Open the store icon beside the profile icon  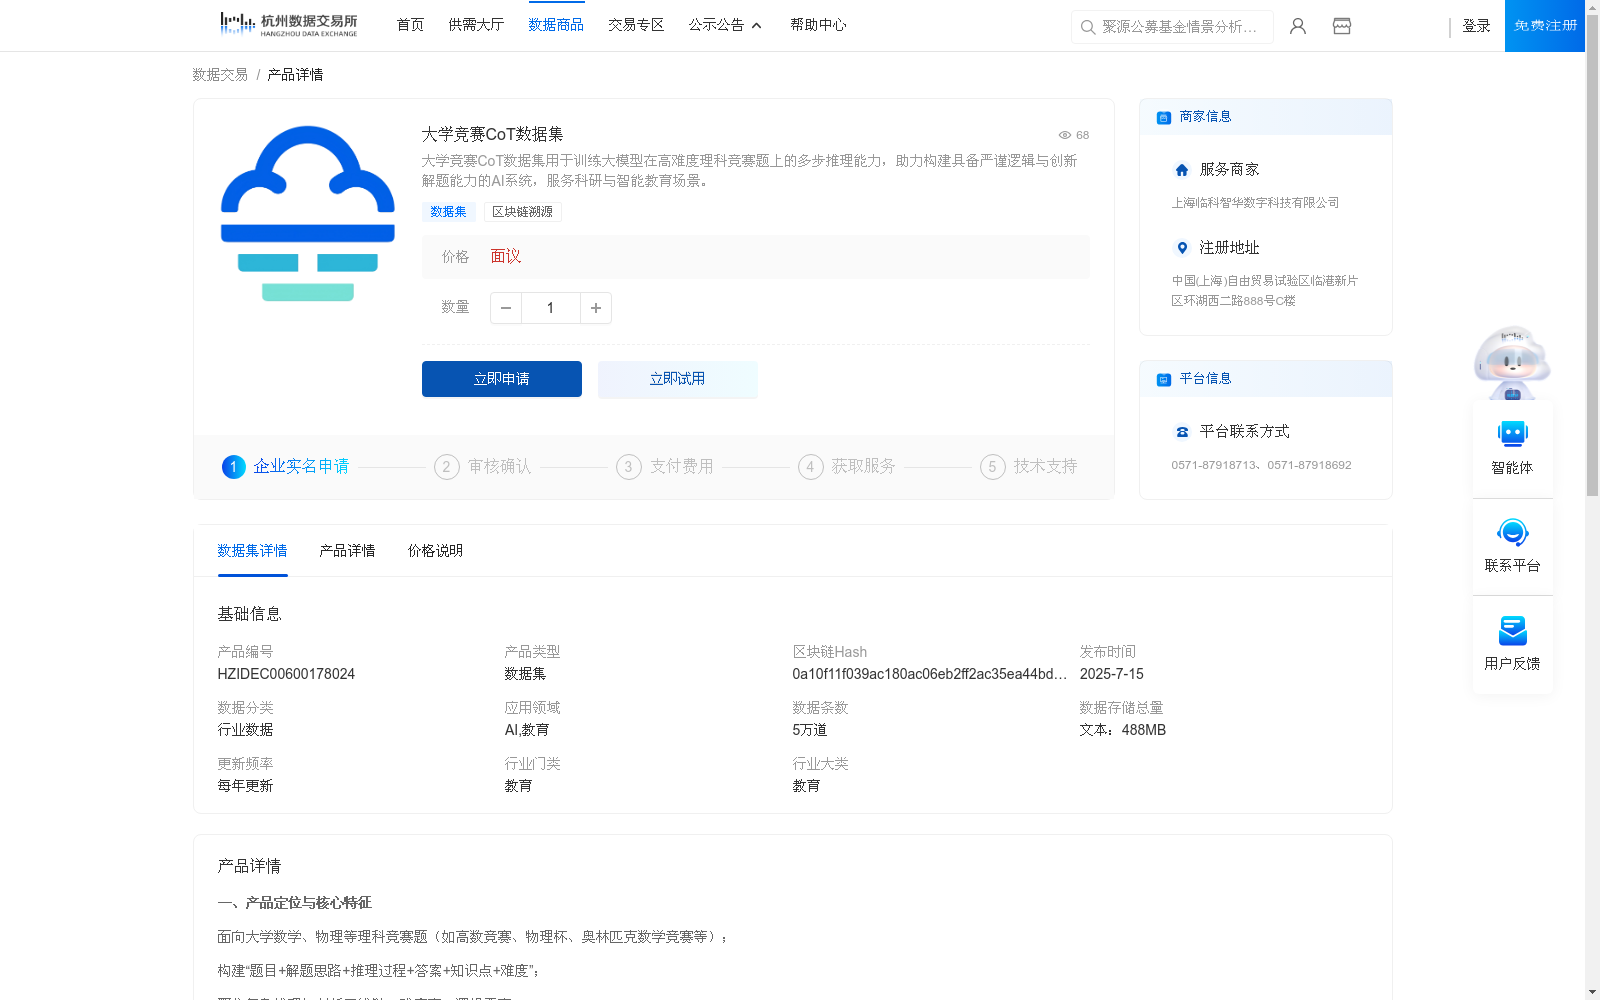[1342, 26]
